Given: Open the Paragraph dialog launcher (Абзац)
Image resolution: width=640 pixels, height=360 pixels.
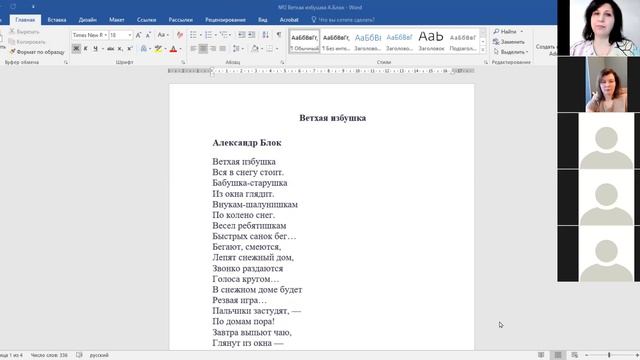Looking at the screenshot, I should click(282, 62).
